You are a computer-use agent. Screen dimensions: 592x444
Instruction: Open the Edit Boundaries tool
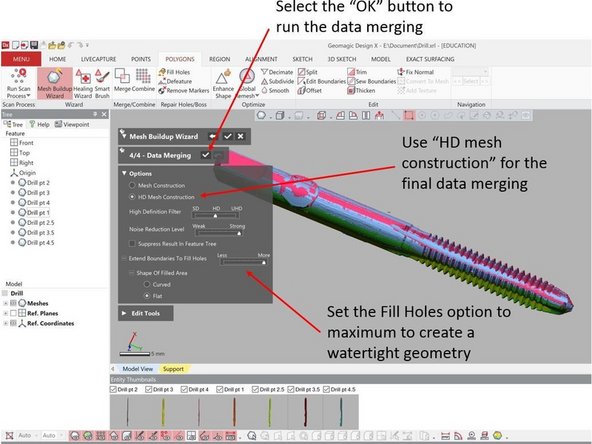pos(321,81)
